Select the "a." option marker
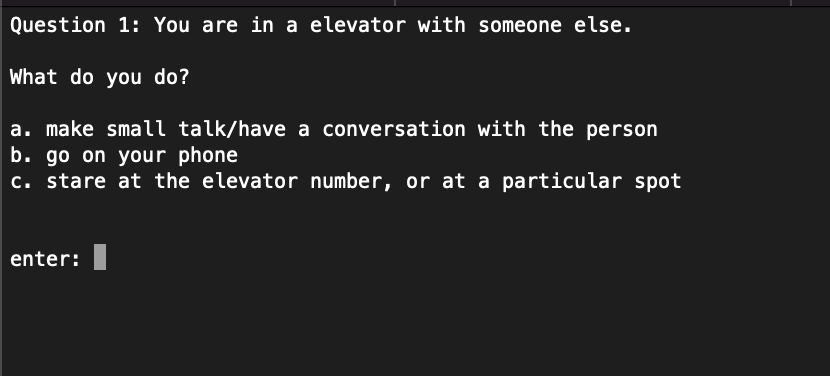This screenshot has width=830, height=376. pos(21,129)
